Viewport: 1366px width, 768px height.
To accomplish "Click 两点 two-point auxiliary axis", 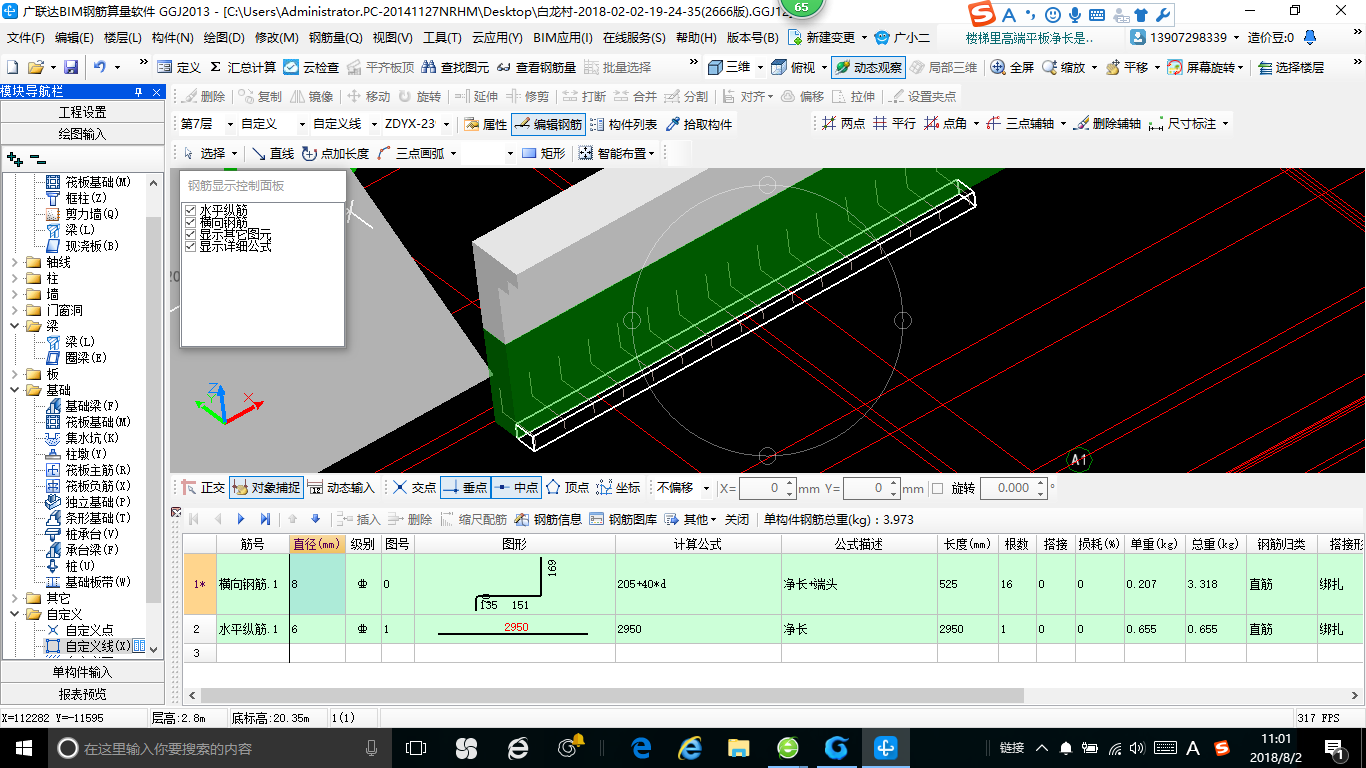I will pos(843,123).
